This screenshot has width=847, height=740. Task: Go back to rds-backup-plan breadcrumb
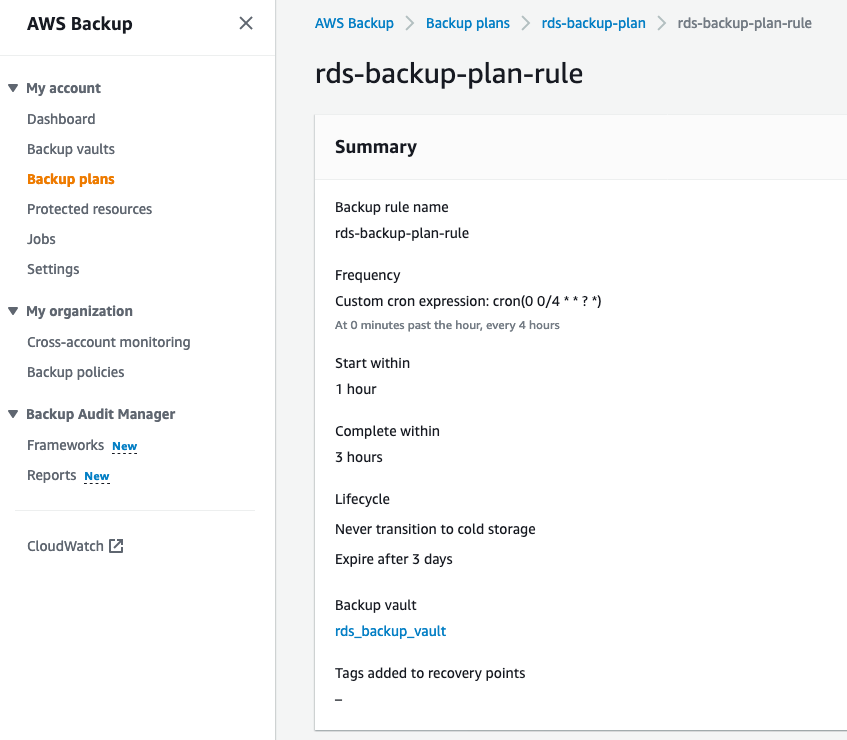coord(593,23)
